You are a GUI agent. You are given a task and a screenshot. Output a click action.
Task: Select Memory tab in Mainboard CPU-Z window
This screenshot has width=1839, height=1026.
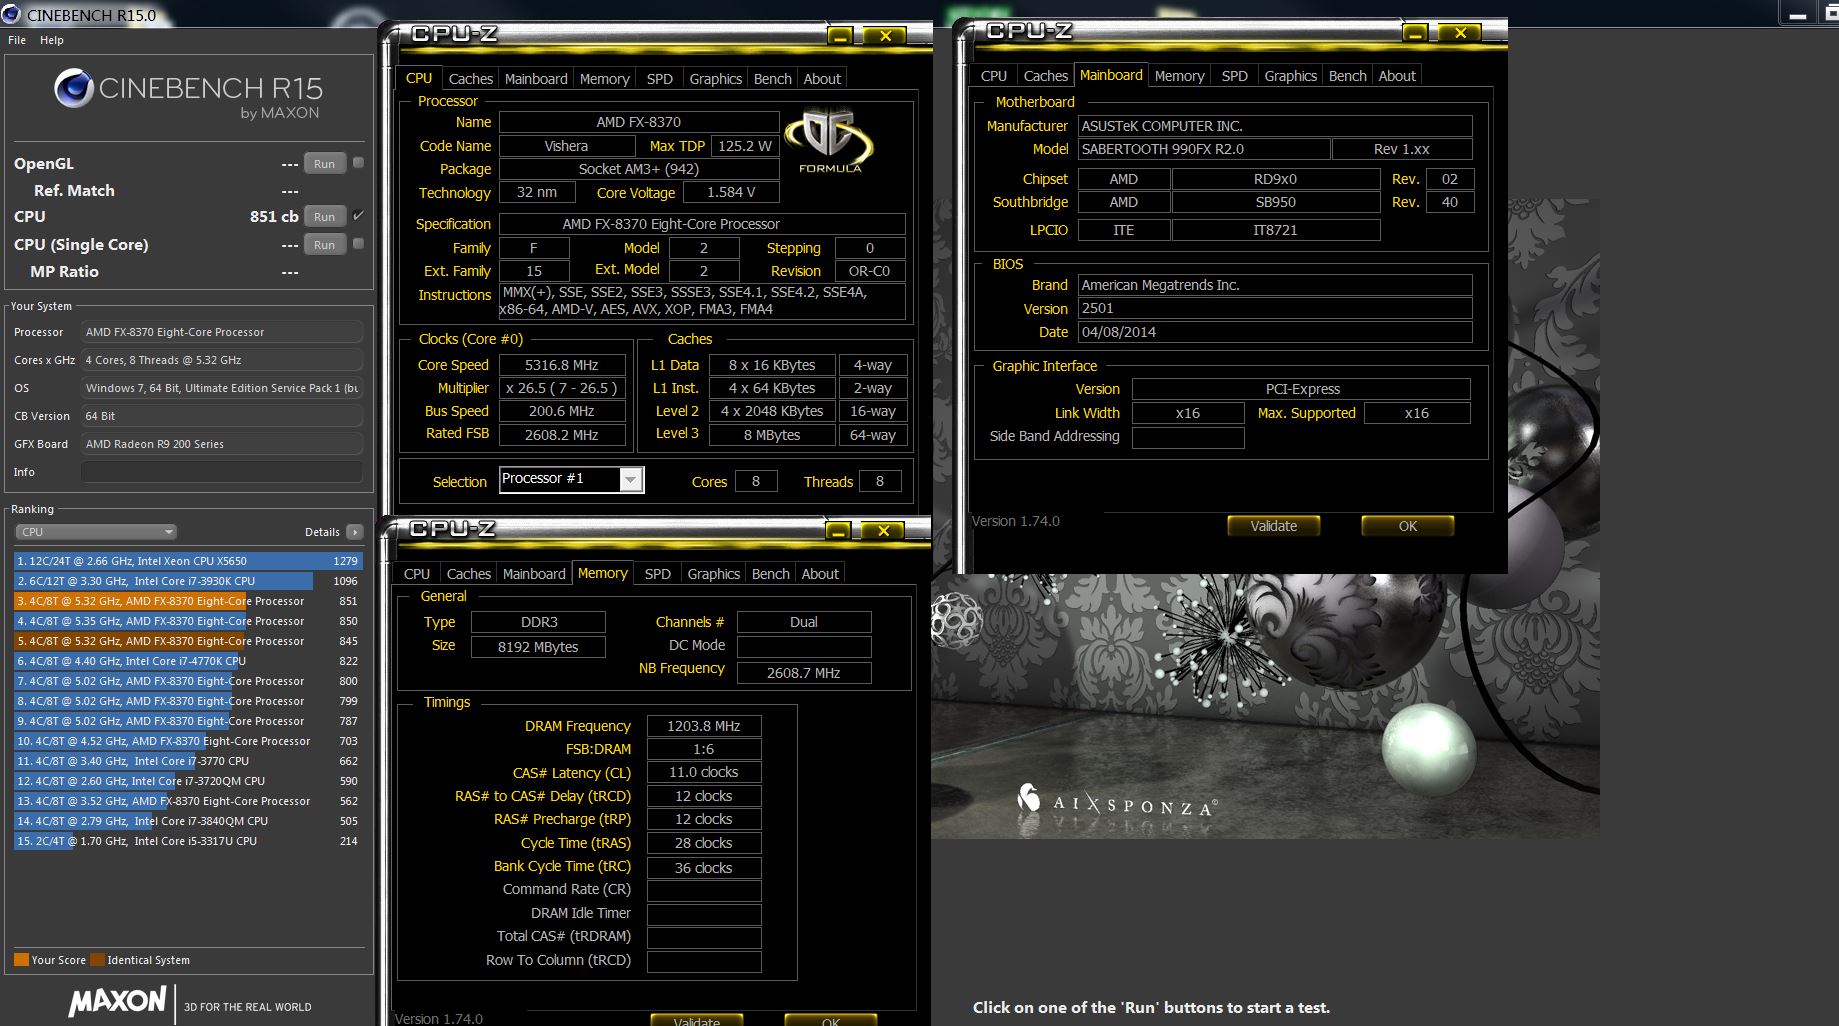1179,76
